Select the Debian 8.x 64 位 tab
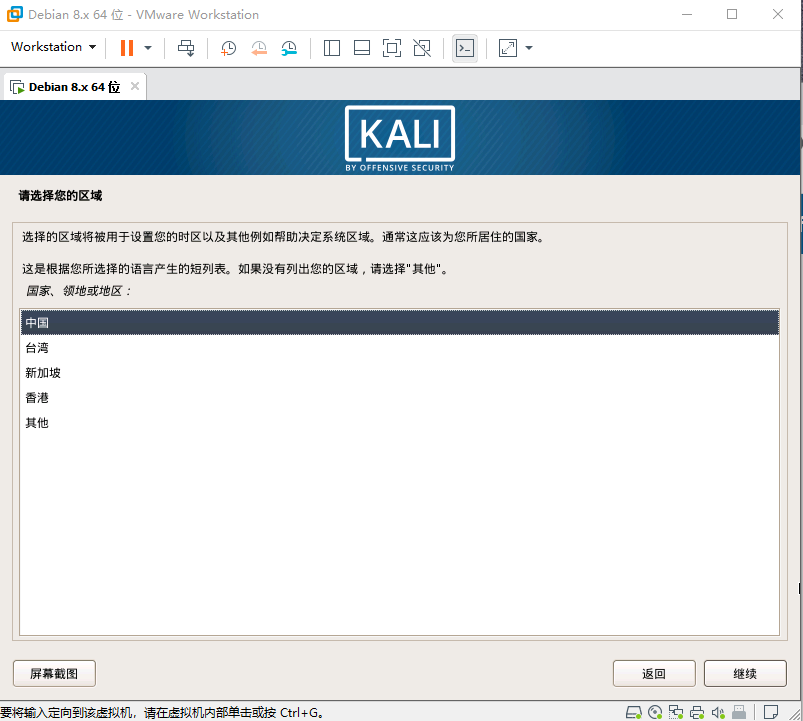The width and height of the screenshot is (803, 721). [74, 87]
